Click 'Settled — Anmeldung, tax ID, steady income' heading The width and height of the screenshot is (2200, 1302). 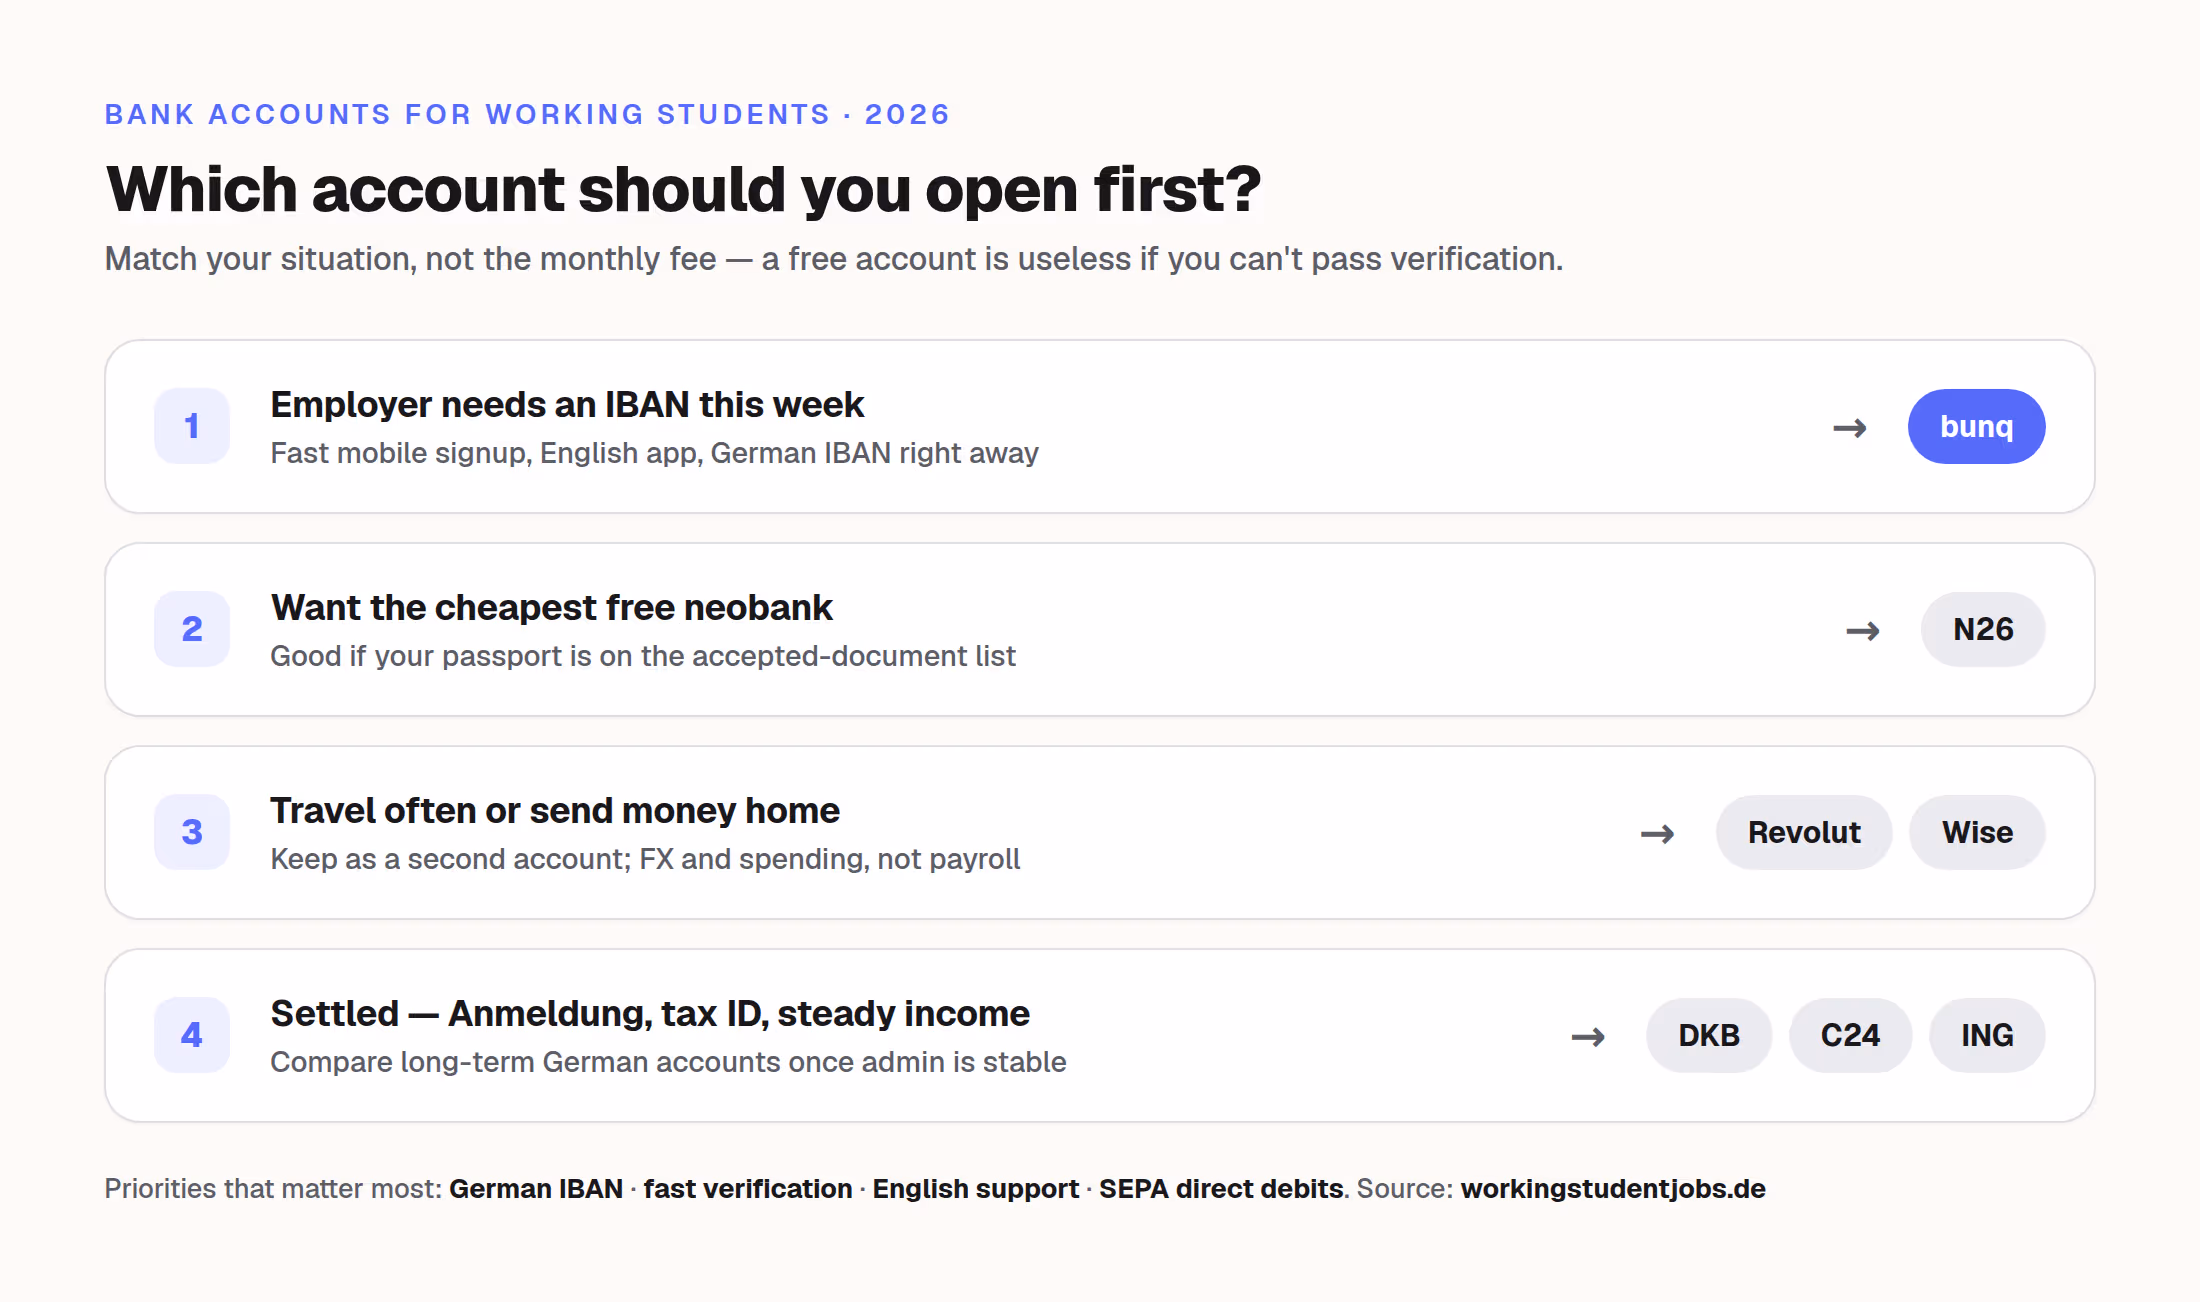650,1013
